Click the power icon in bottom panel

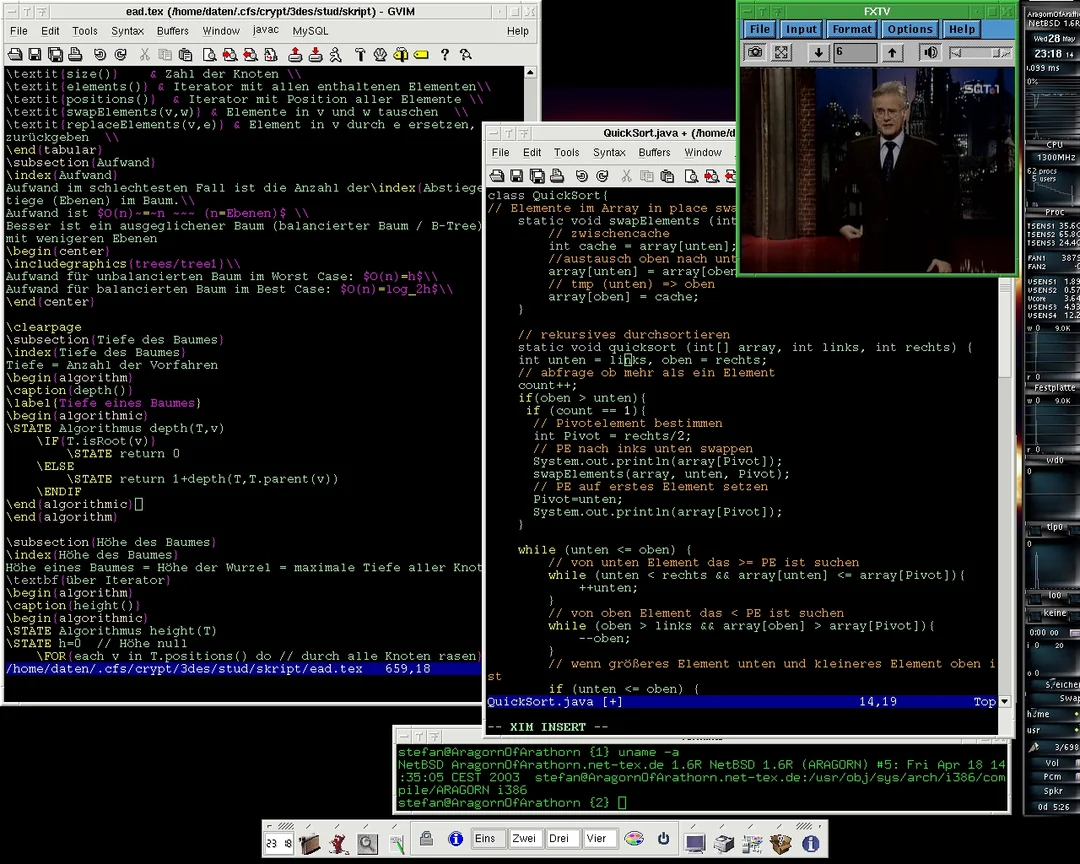coord(663,839)
